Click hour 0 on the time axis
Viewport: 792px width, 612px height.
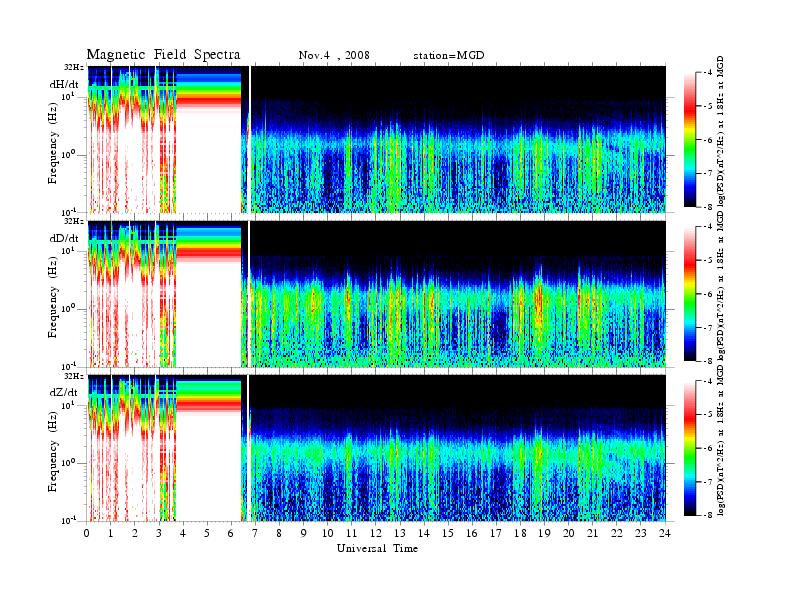87,533
